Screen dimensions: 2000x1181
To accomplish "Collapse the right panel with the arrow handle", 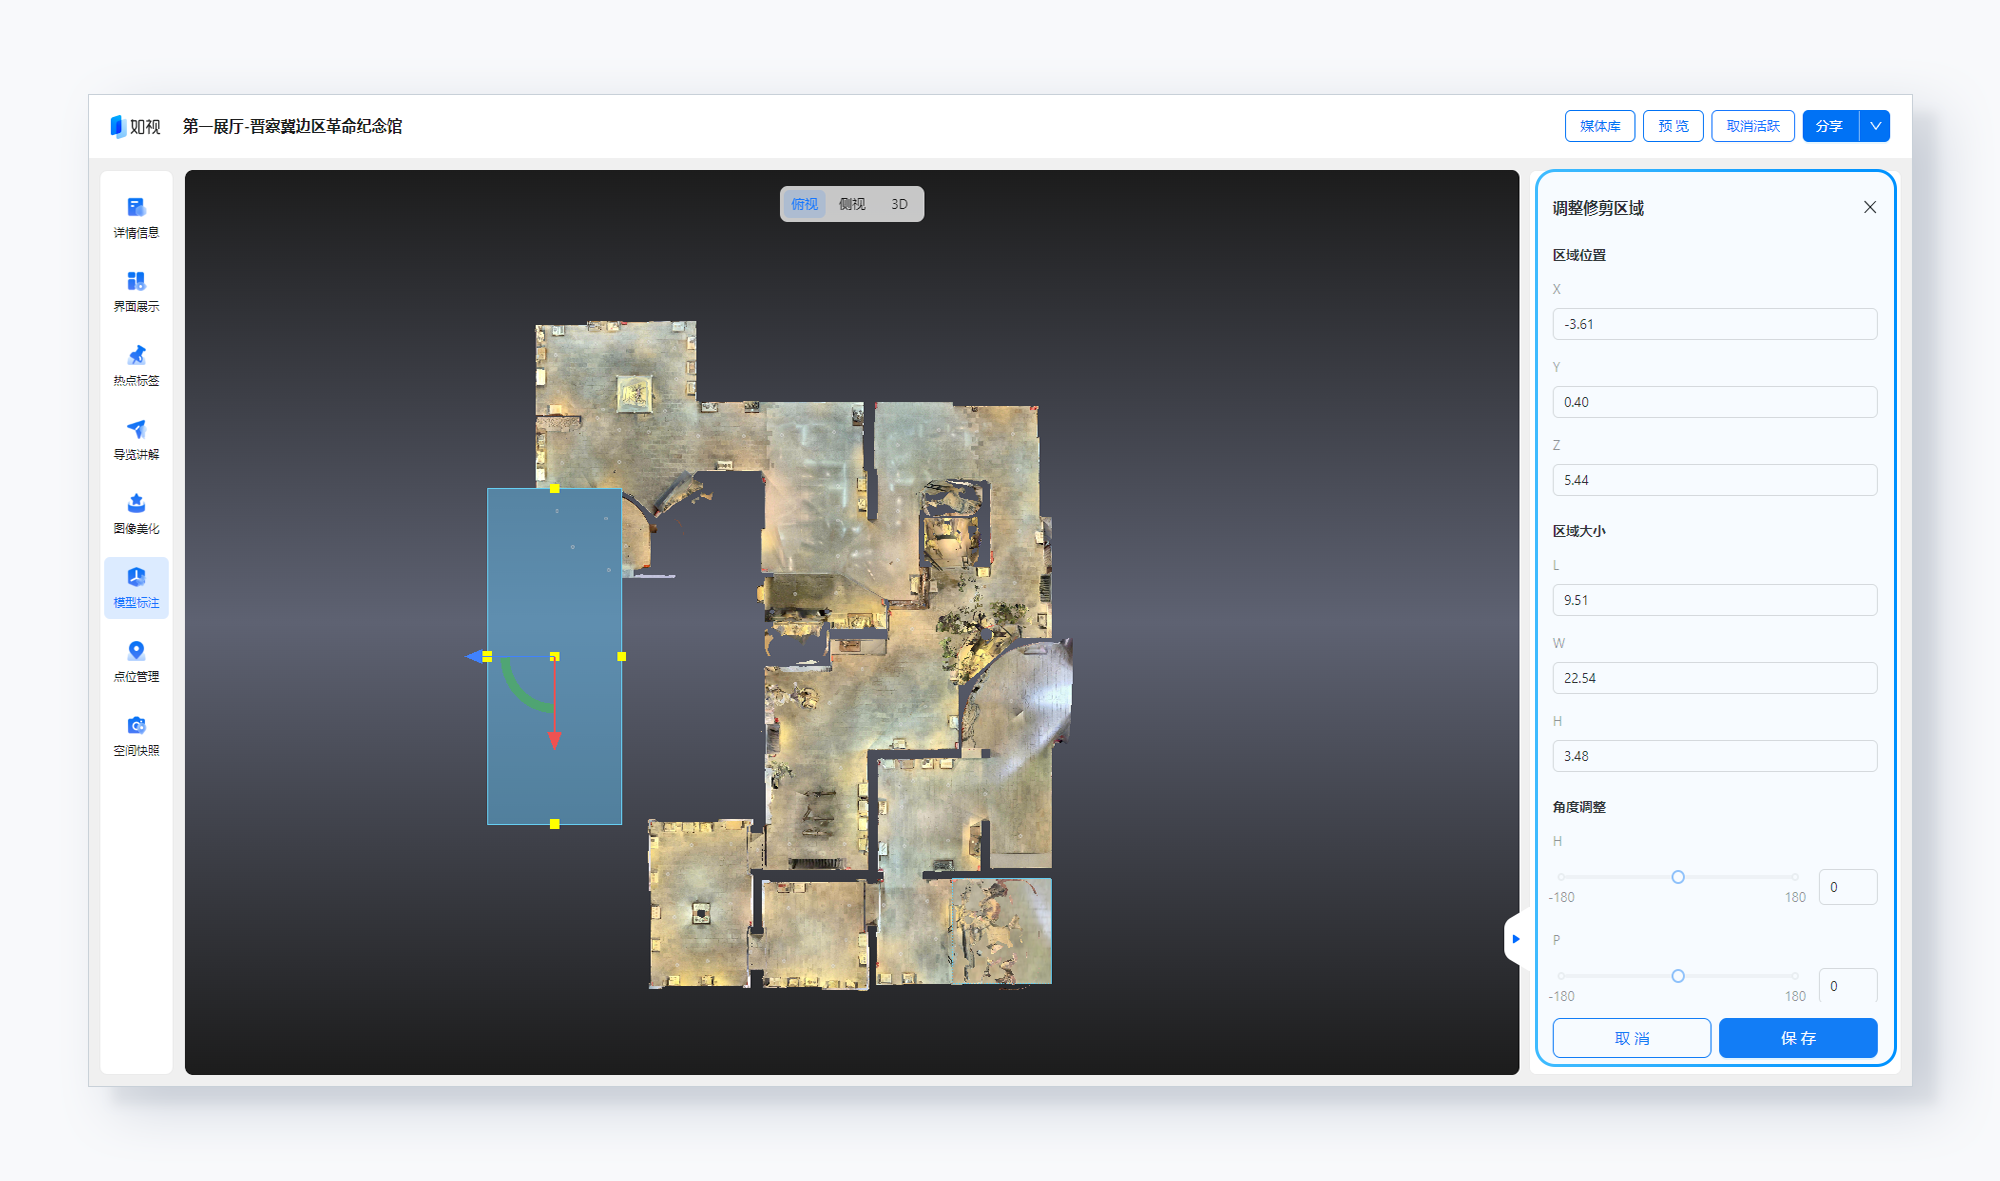I will coord(1515,939).
